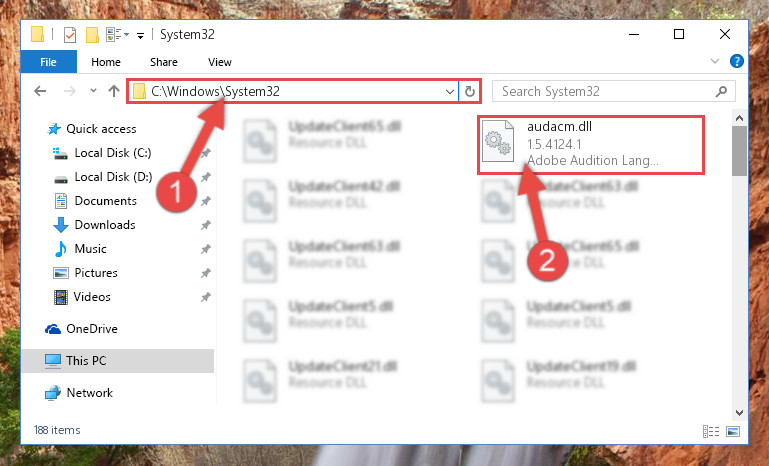Go up one folder level
Viewport: 769px width, 466px height.
(114, 91)
